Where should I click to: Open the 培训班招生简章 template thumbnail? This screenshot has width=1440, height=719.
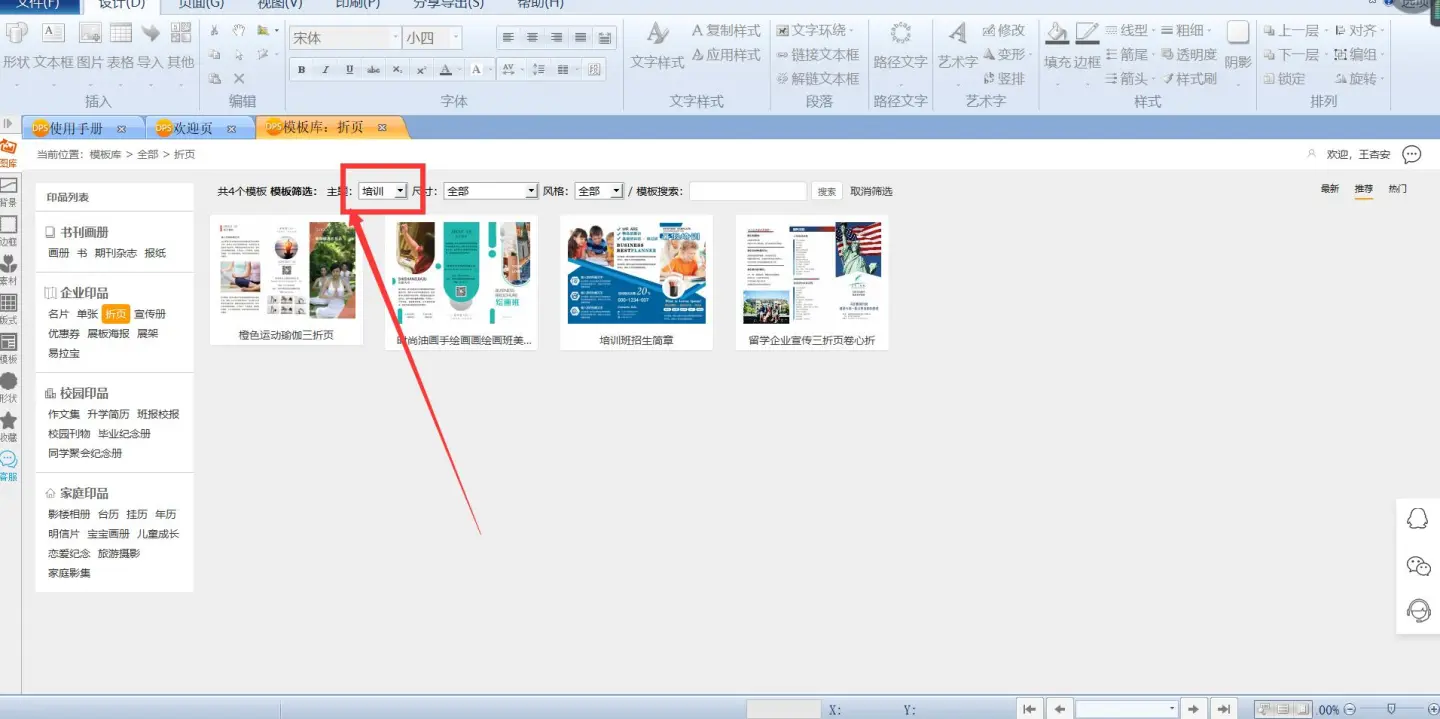(636, 274)
